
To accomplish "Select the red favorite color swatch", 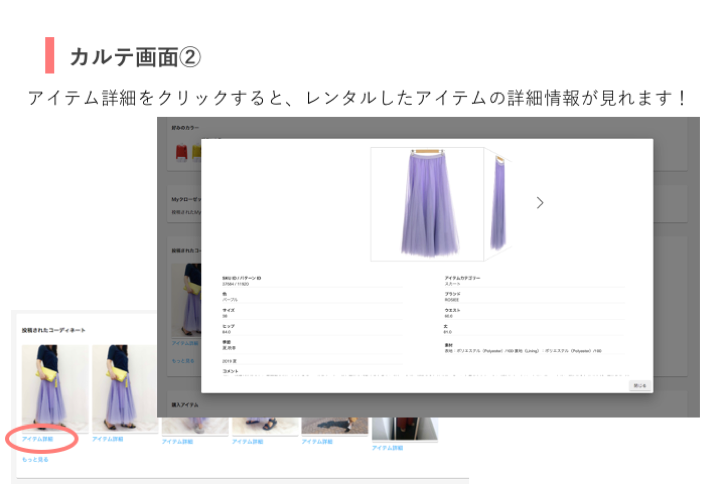I will point(181,152).
